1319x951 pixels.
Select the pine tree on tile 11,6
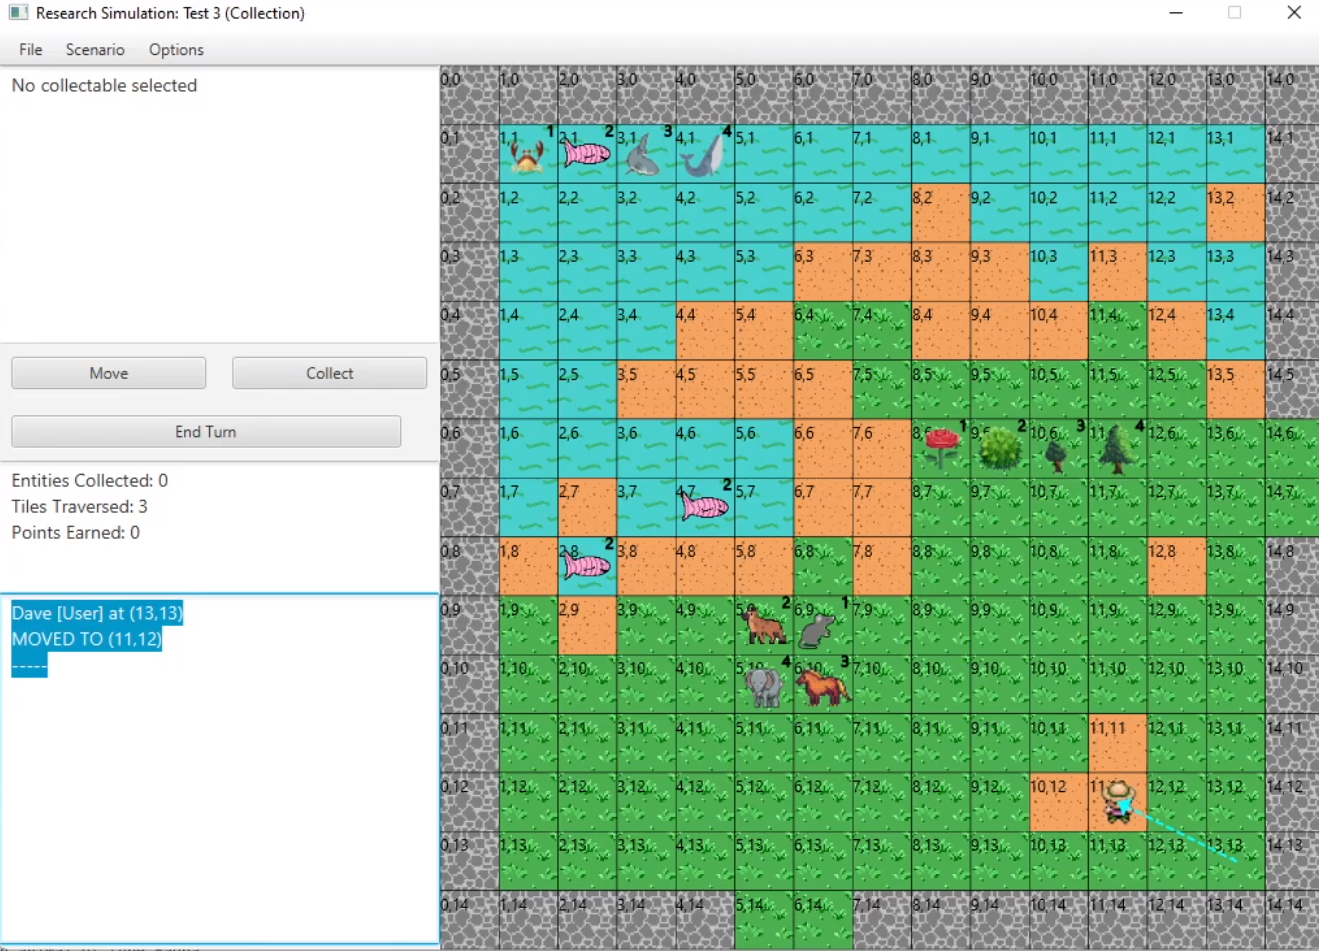[1116, 449]
